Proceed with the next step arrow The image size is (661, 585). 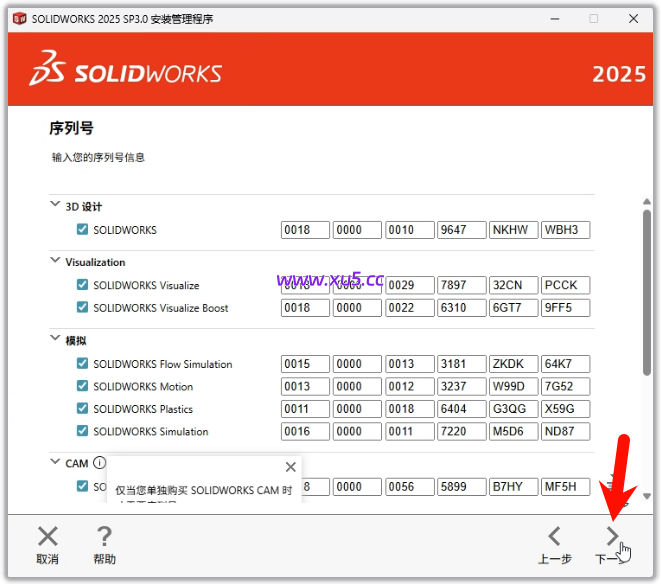tap(612, 537)
